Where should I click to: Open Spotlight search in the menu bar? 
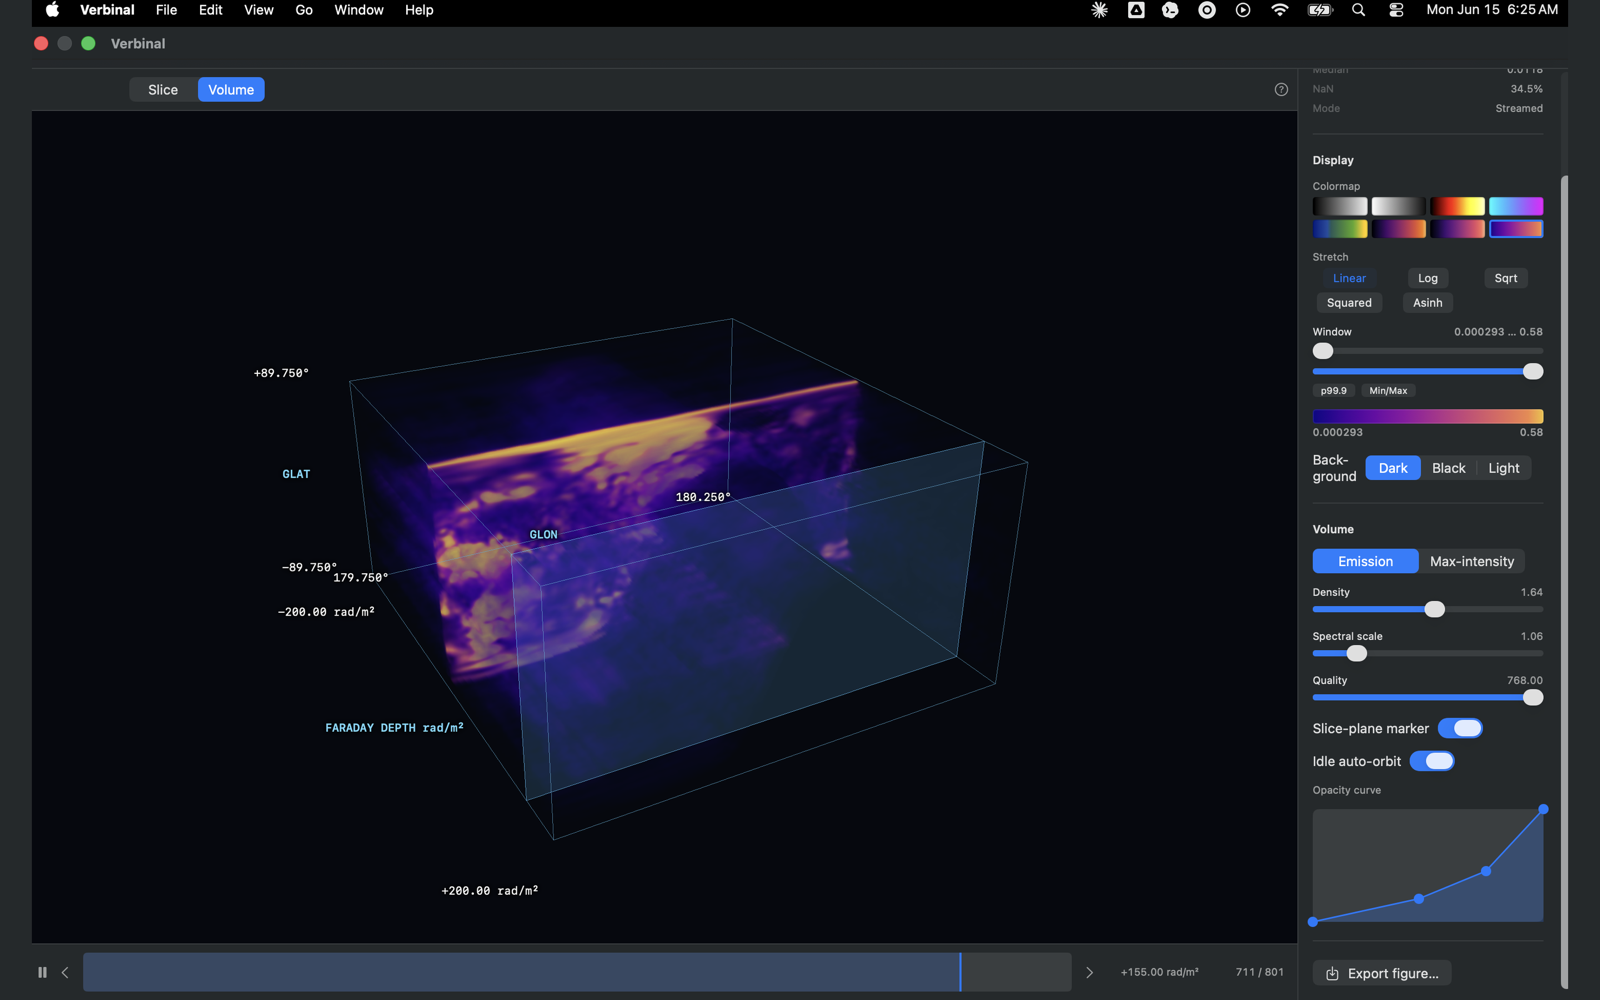point(1358,10)
